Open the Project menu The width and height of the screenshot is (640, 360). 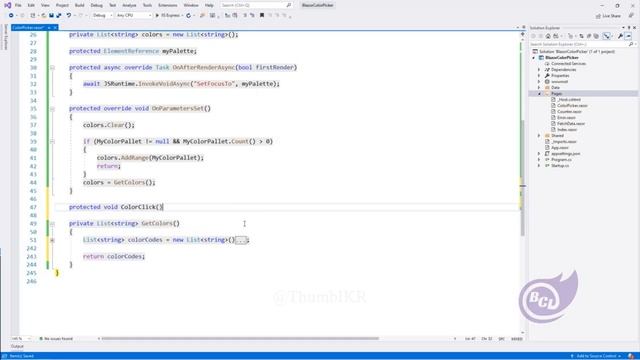(62, 5)
